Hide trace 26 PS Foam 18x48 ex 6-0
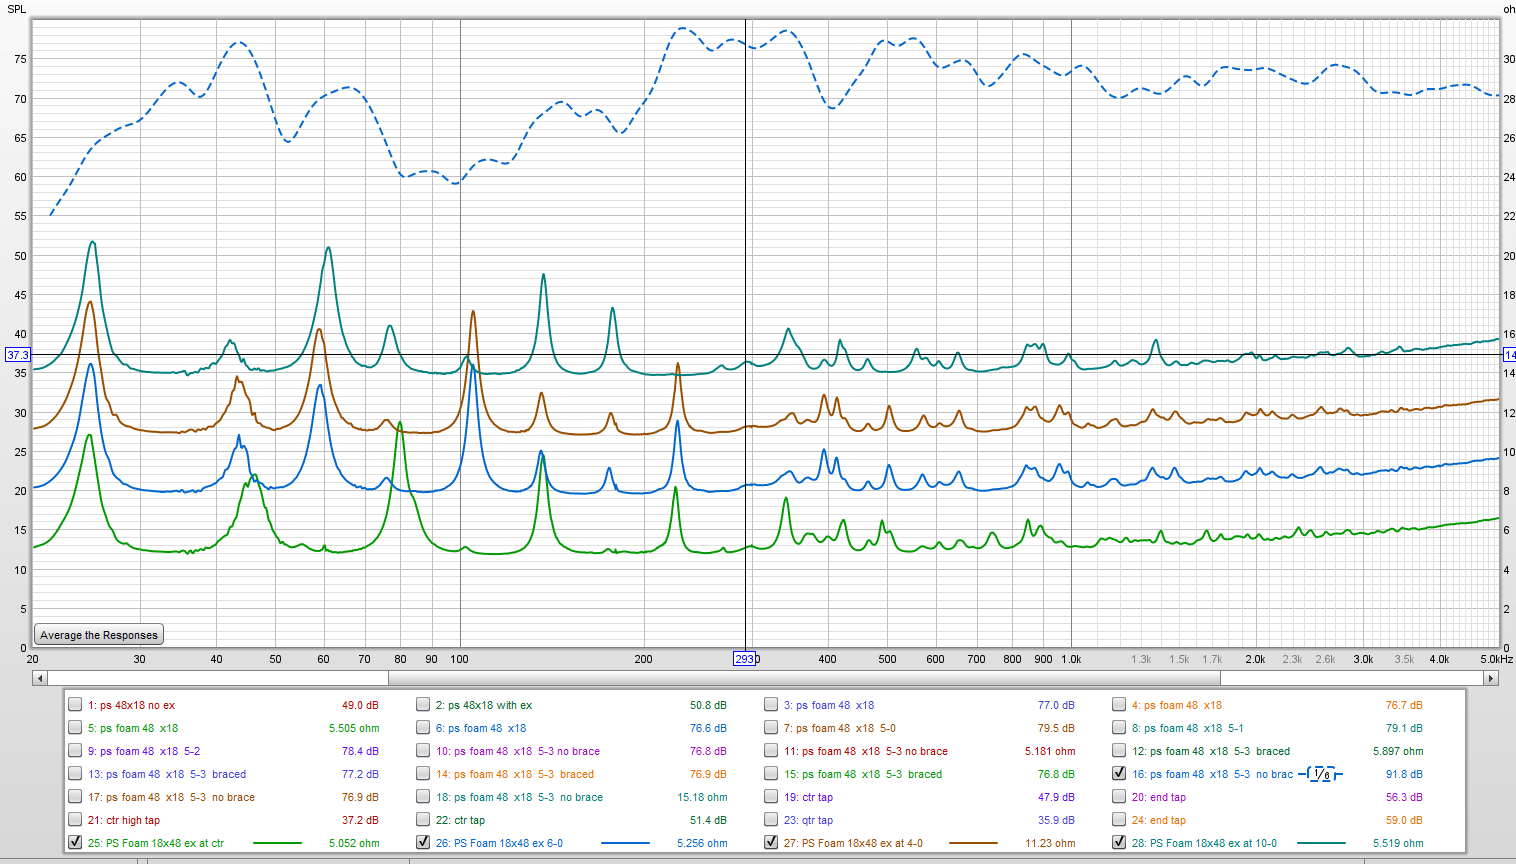Viewport: 1516px width, 864px height. pos(423,842)
